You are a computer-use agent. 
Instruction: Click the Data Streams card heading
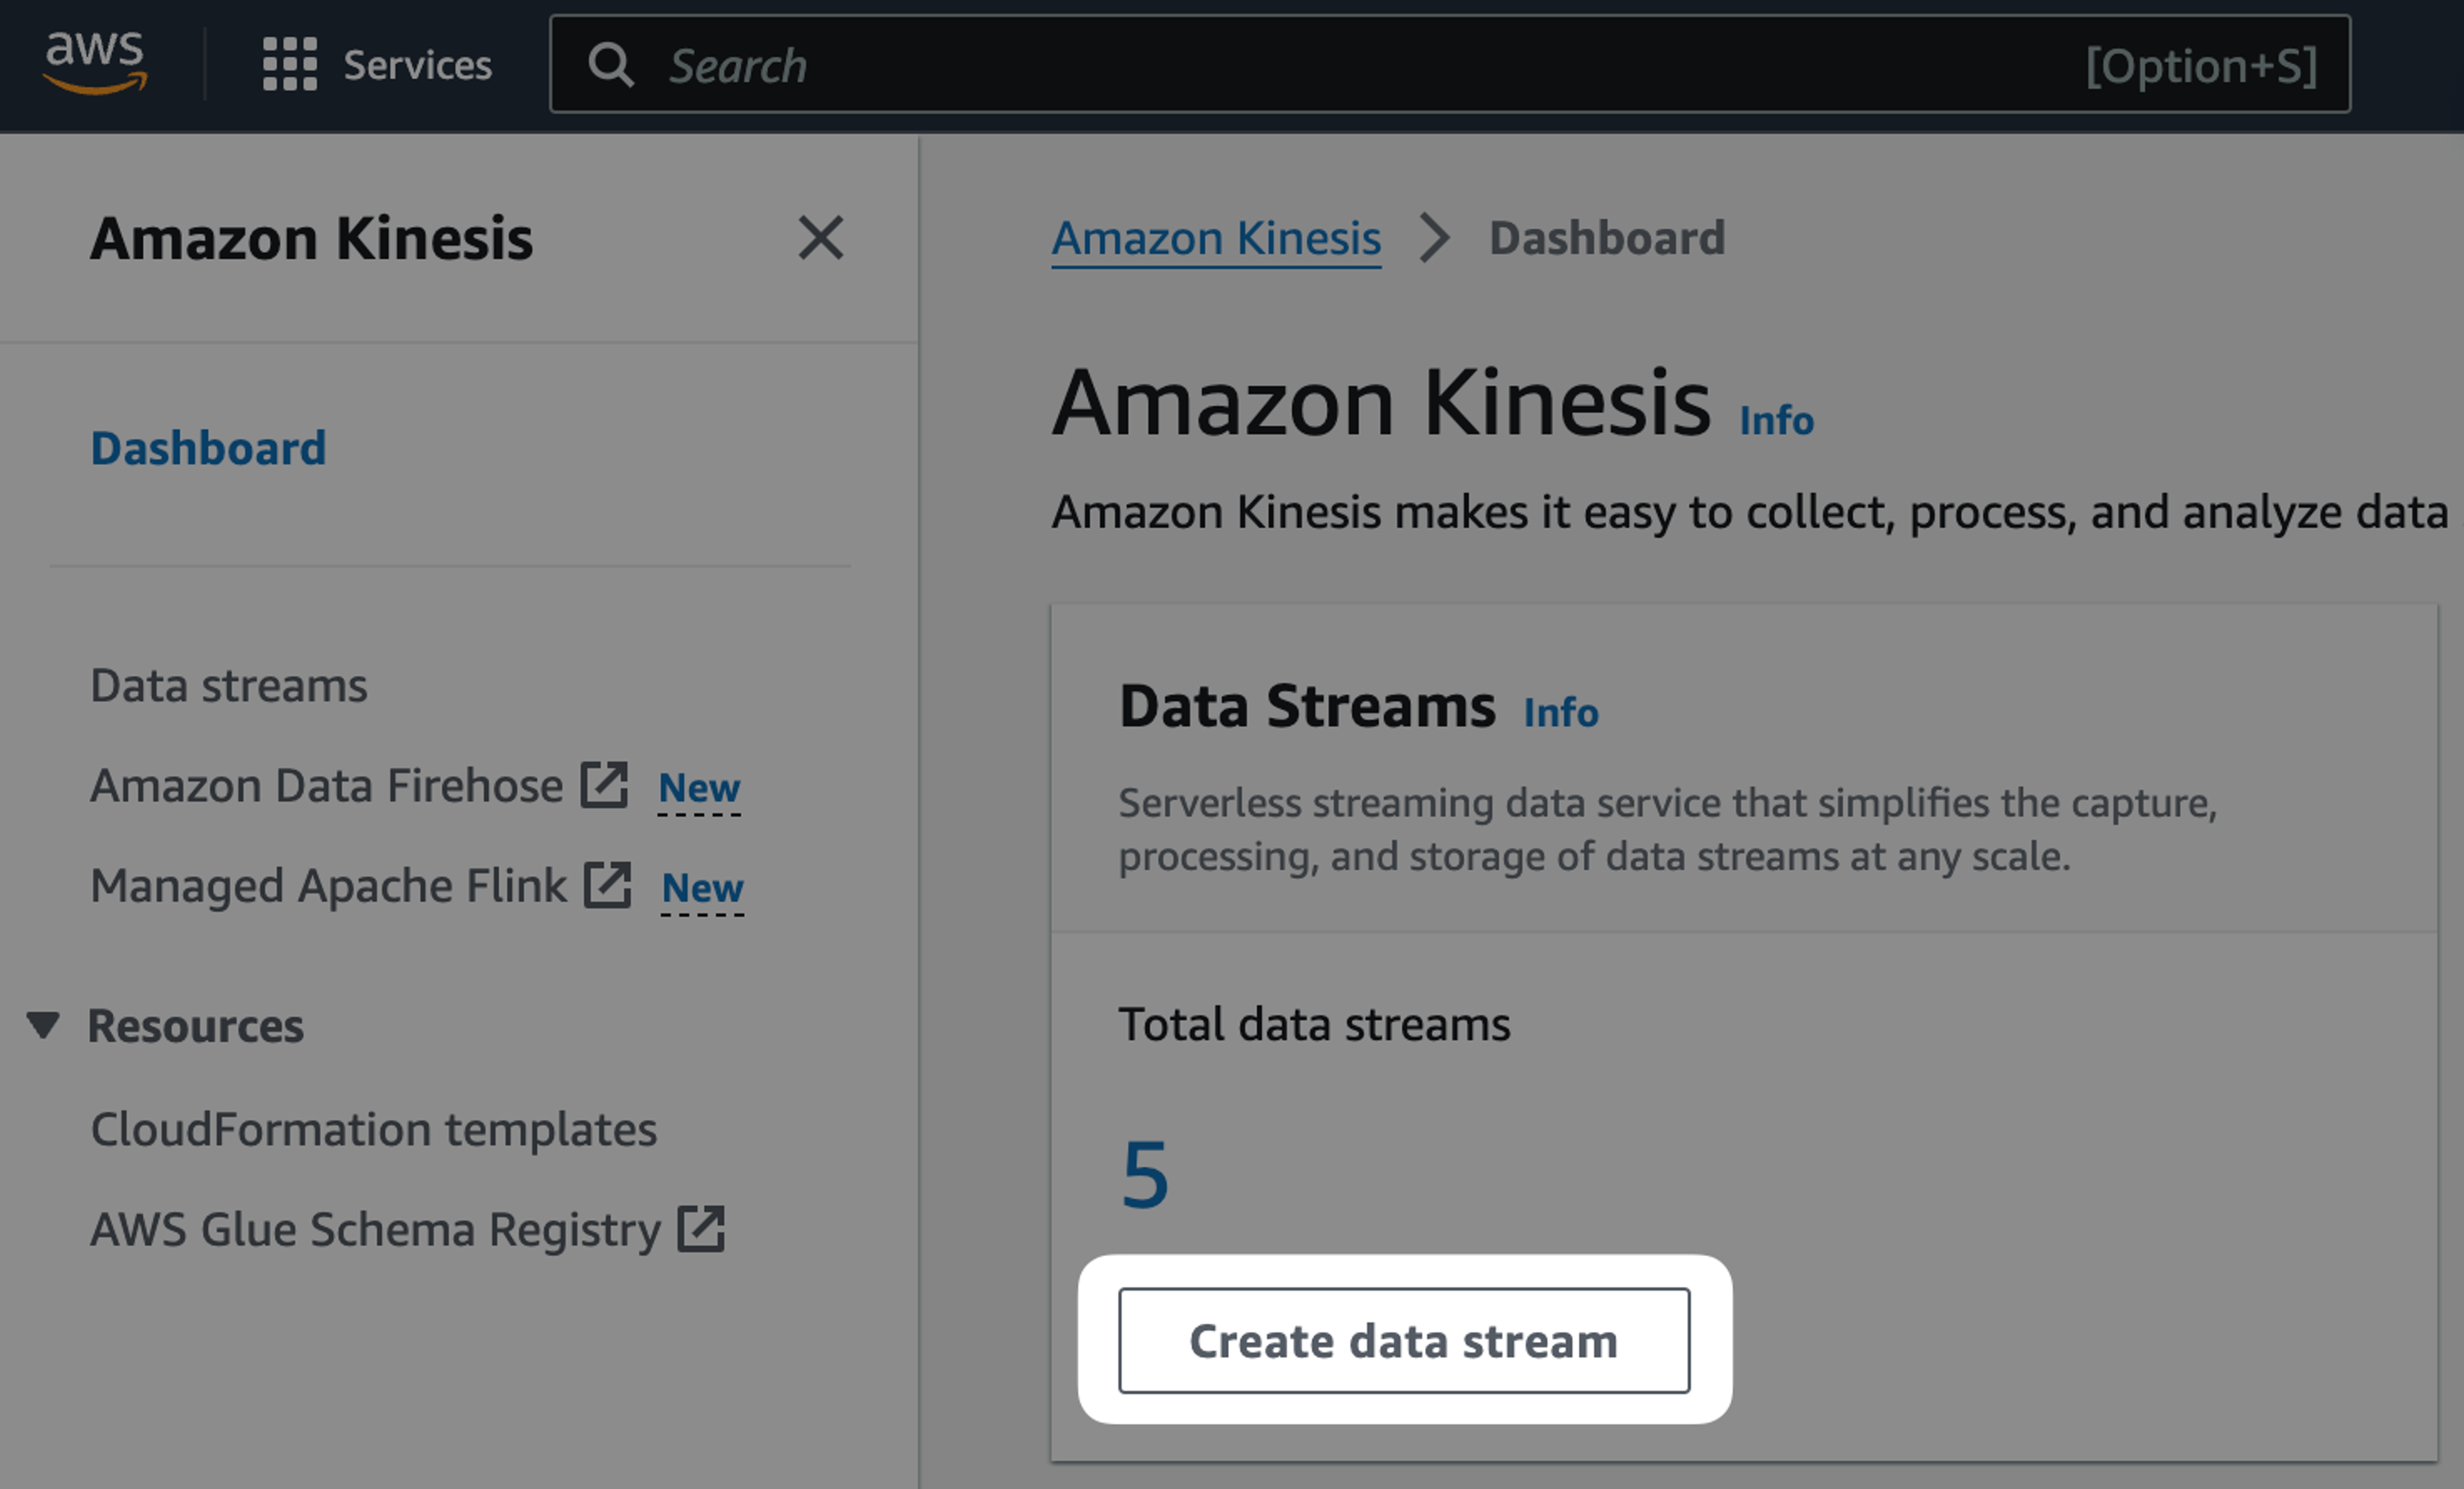[x=1307, y=706]
